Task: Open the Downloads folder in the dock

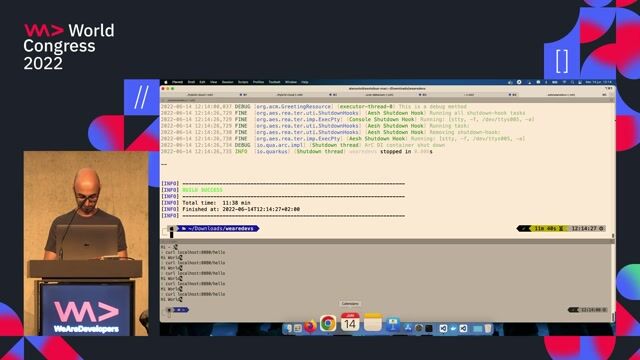Action: tap(477, 329)
